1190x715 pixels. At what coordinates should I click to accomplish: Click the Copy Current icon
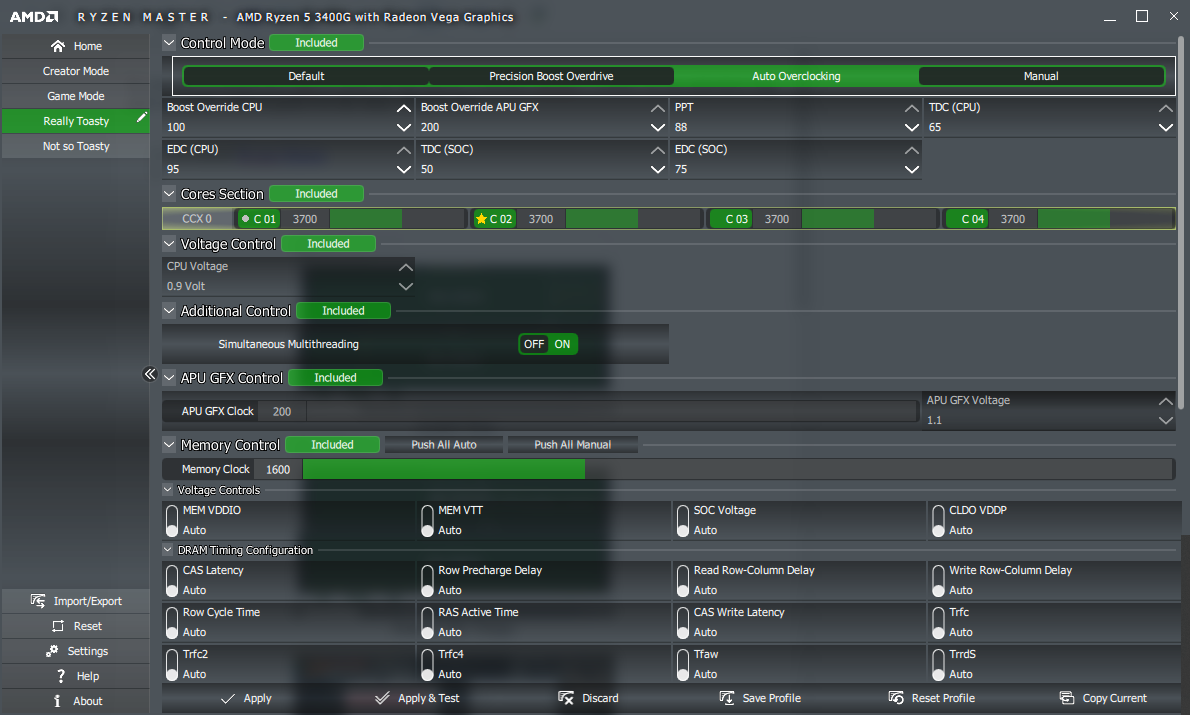tap(1067, 698)
